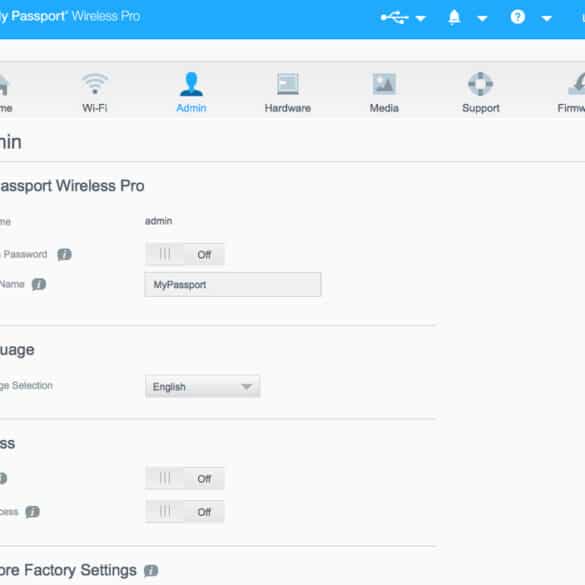Toggle the second Off switch under access section

(185, 512)
